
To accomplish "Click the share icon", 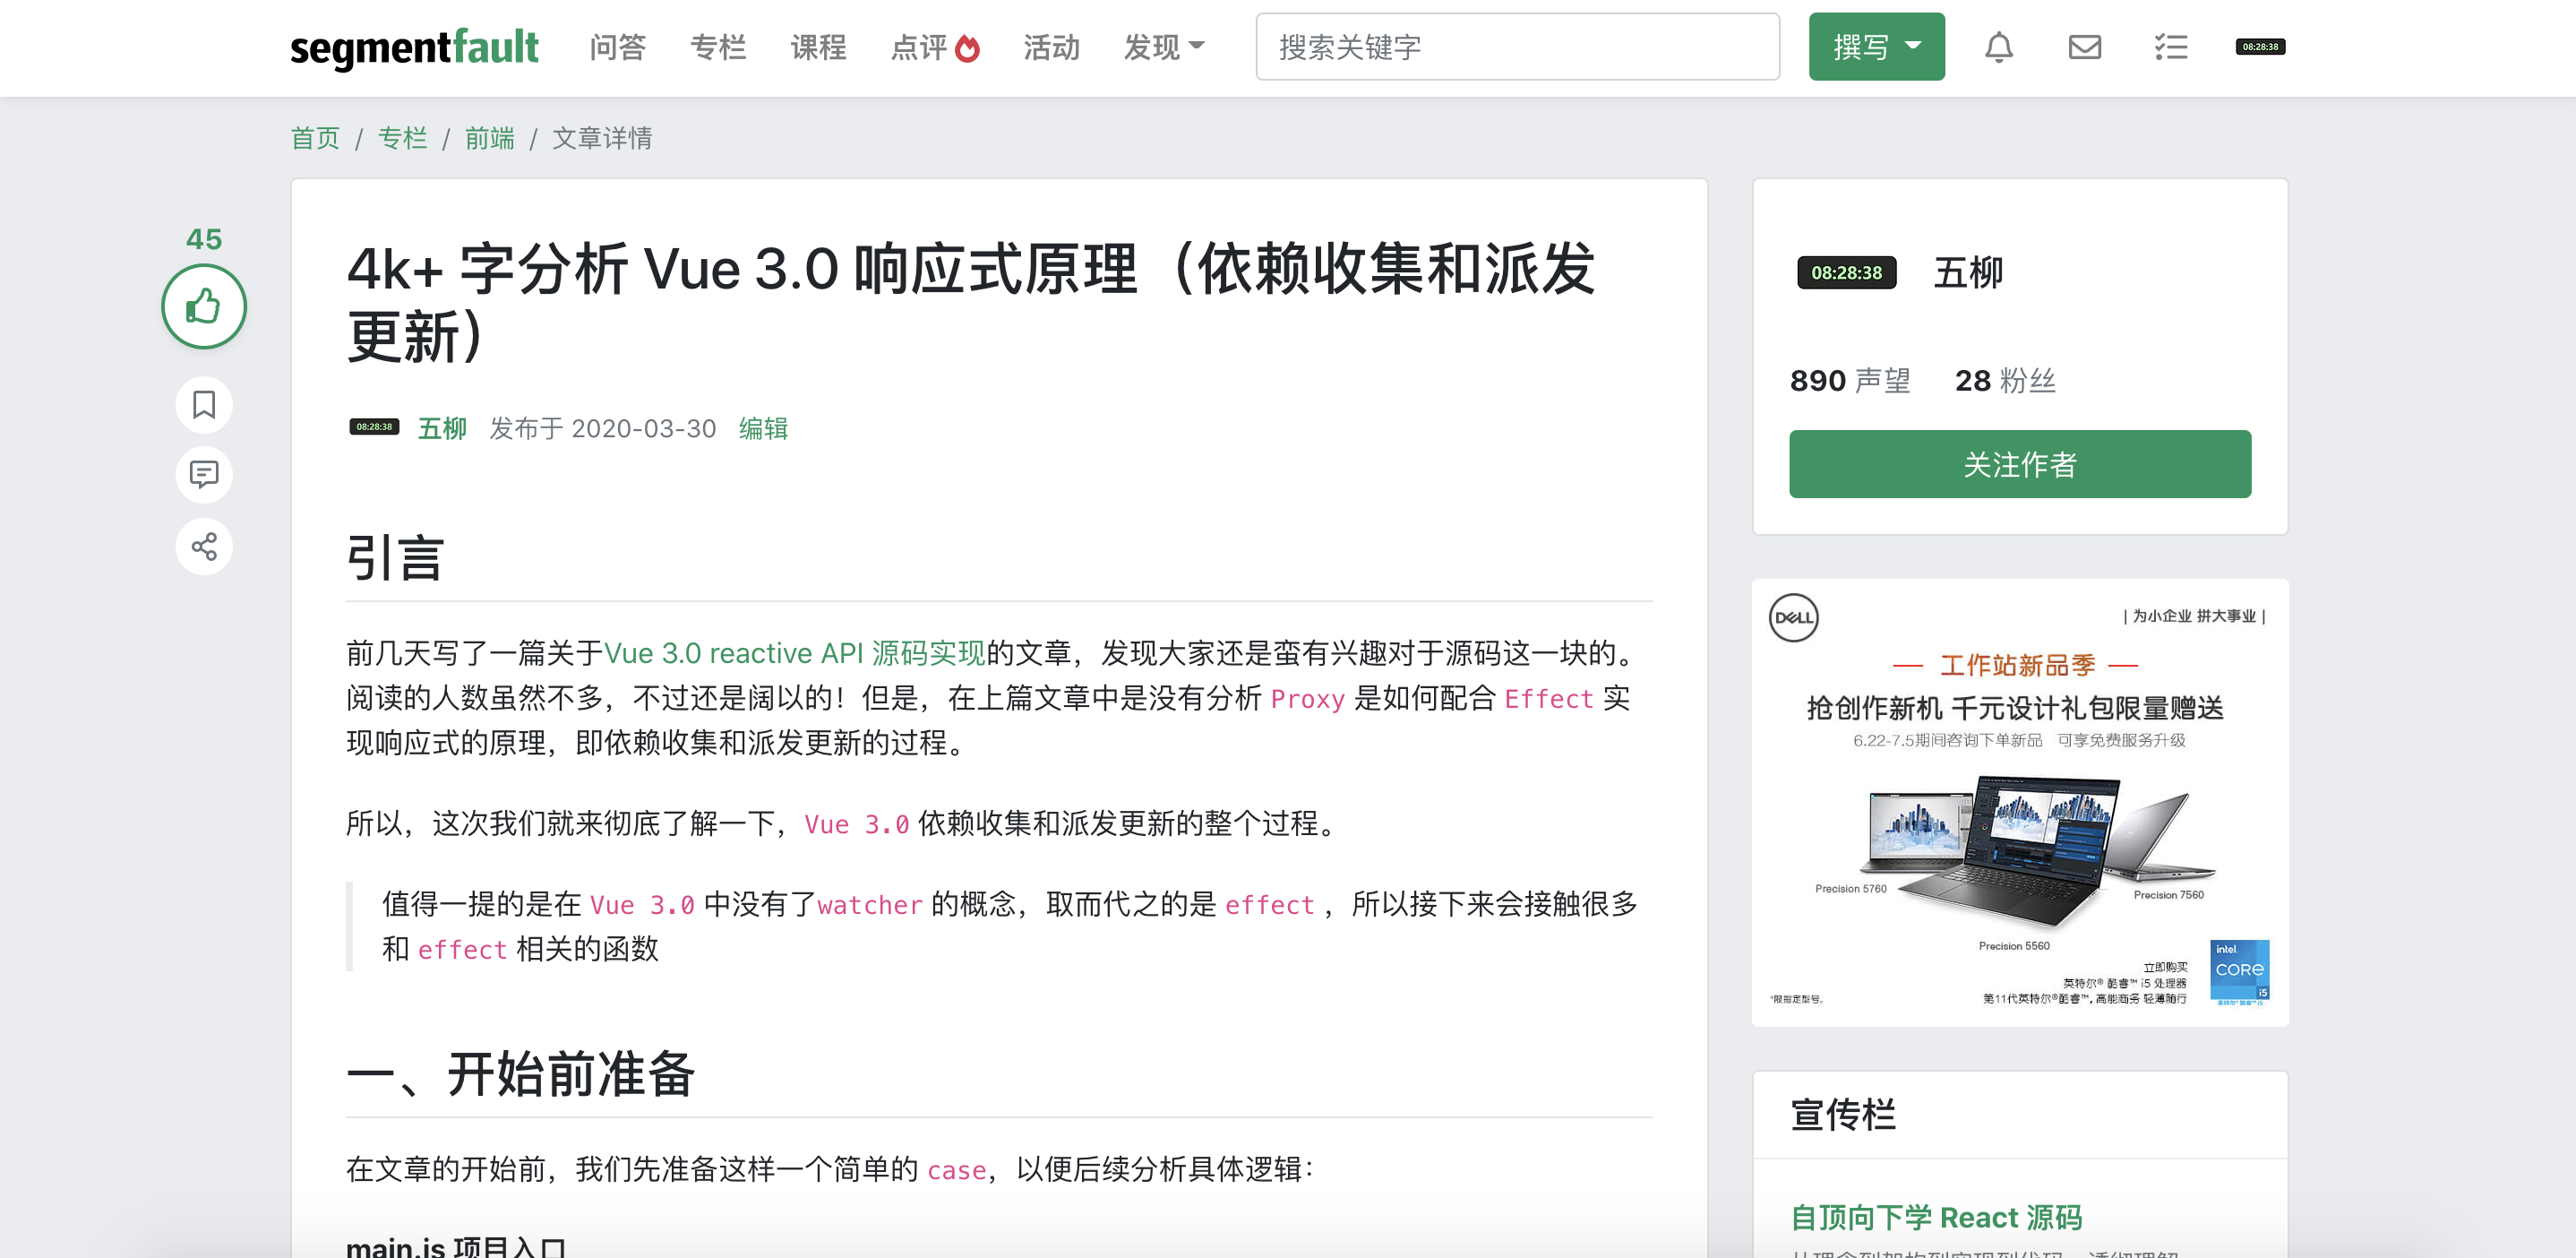I will pos(204,546).
